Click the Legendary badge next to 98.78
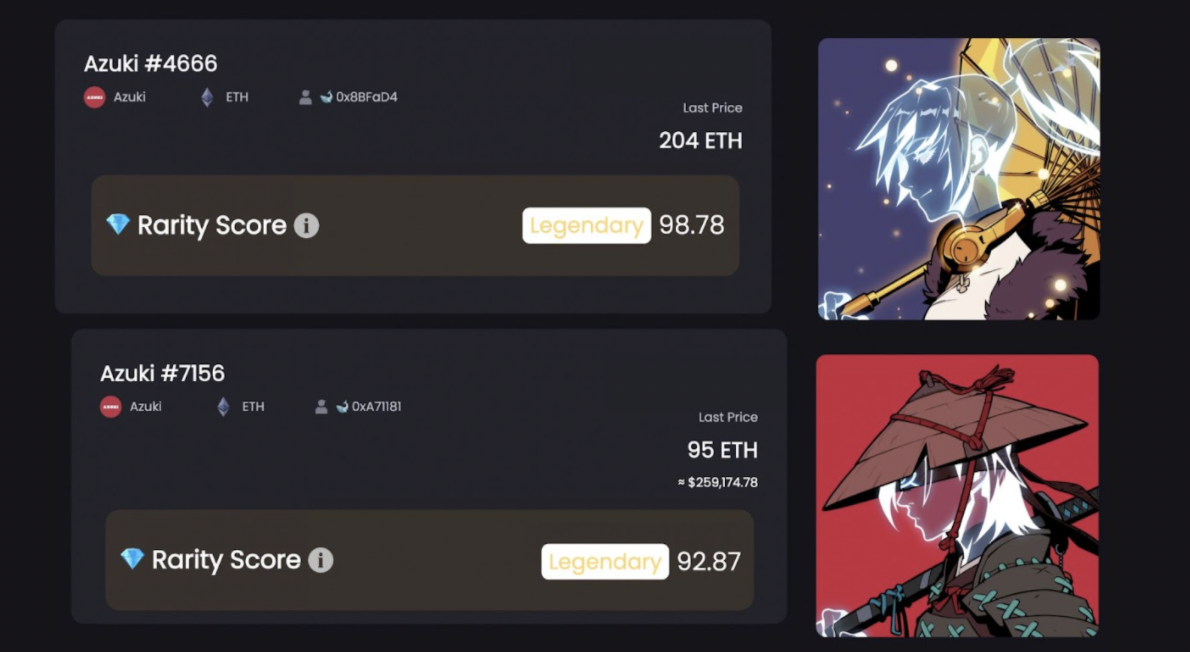 [x=587, y=225]
